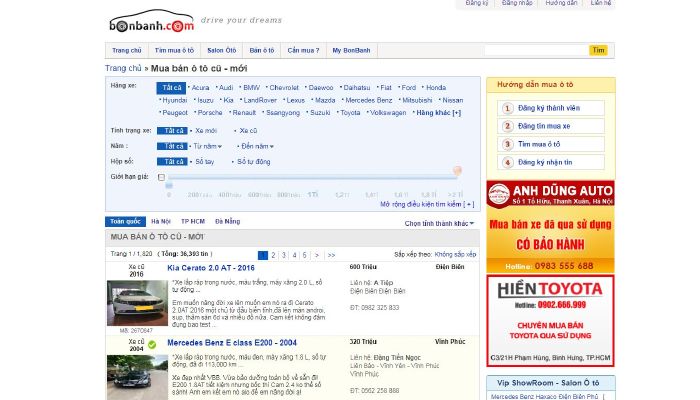Open Salon Ôtô menu item
The height and width of the screenshot is (400, 700).
point(222,50)
